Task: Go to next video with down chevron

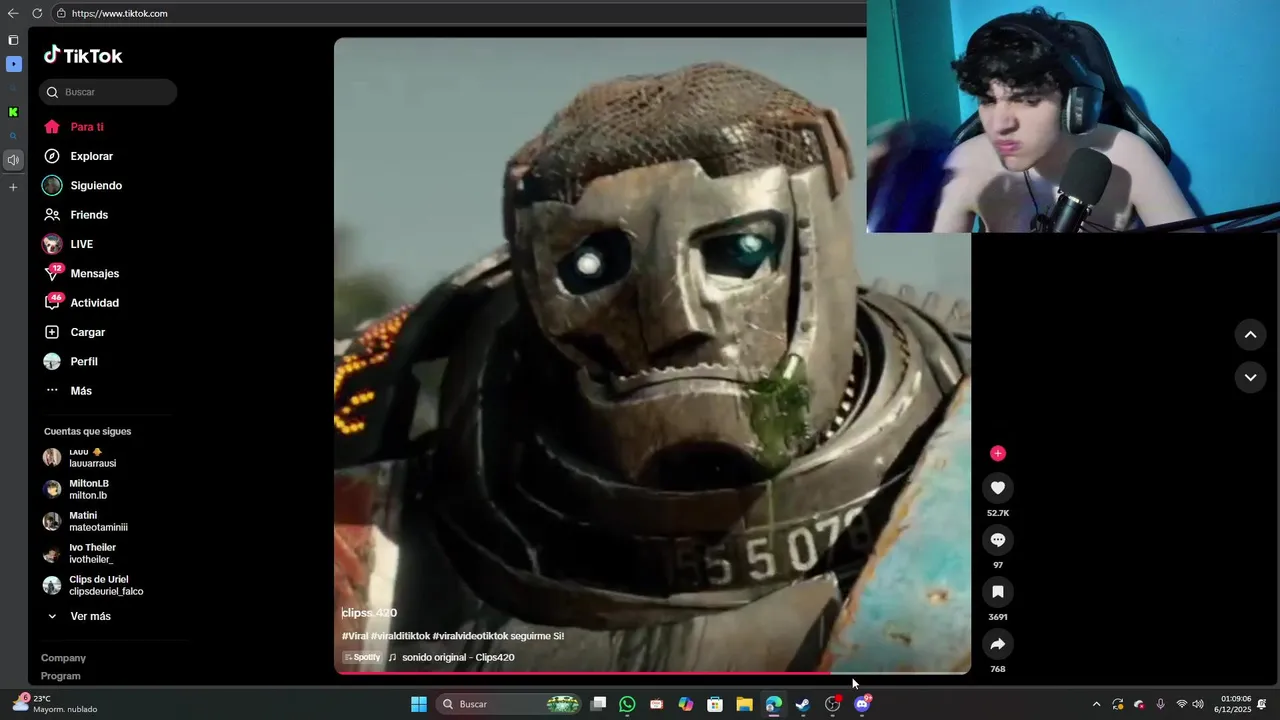Action: [x=1250, y=377]
